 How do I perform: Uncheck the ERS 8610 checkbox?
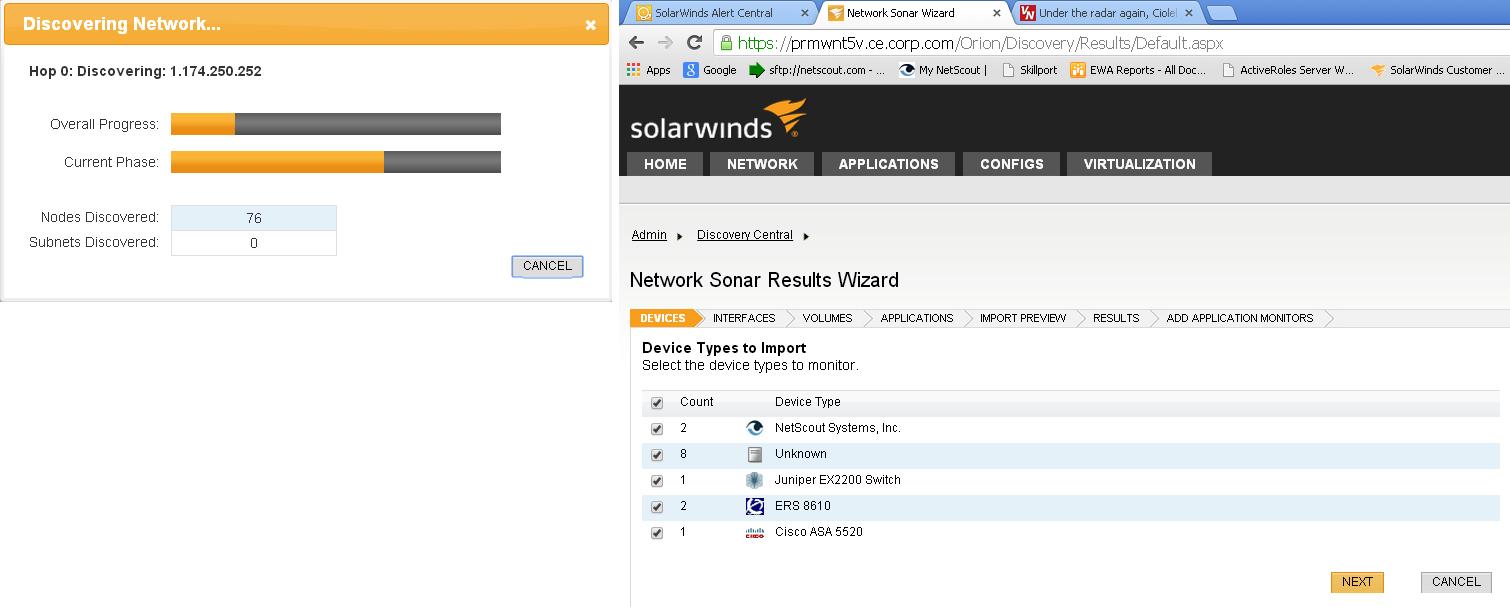[x=657, y=507]
